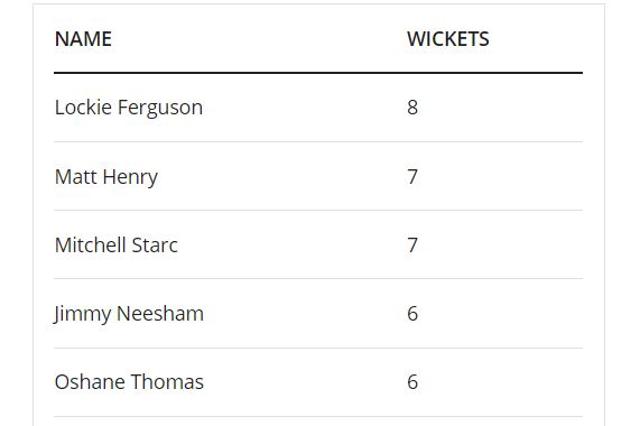
Task: Select the Matt Henry name cell
Action: pyautogui.click(x=106, y=177)
